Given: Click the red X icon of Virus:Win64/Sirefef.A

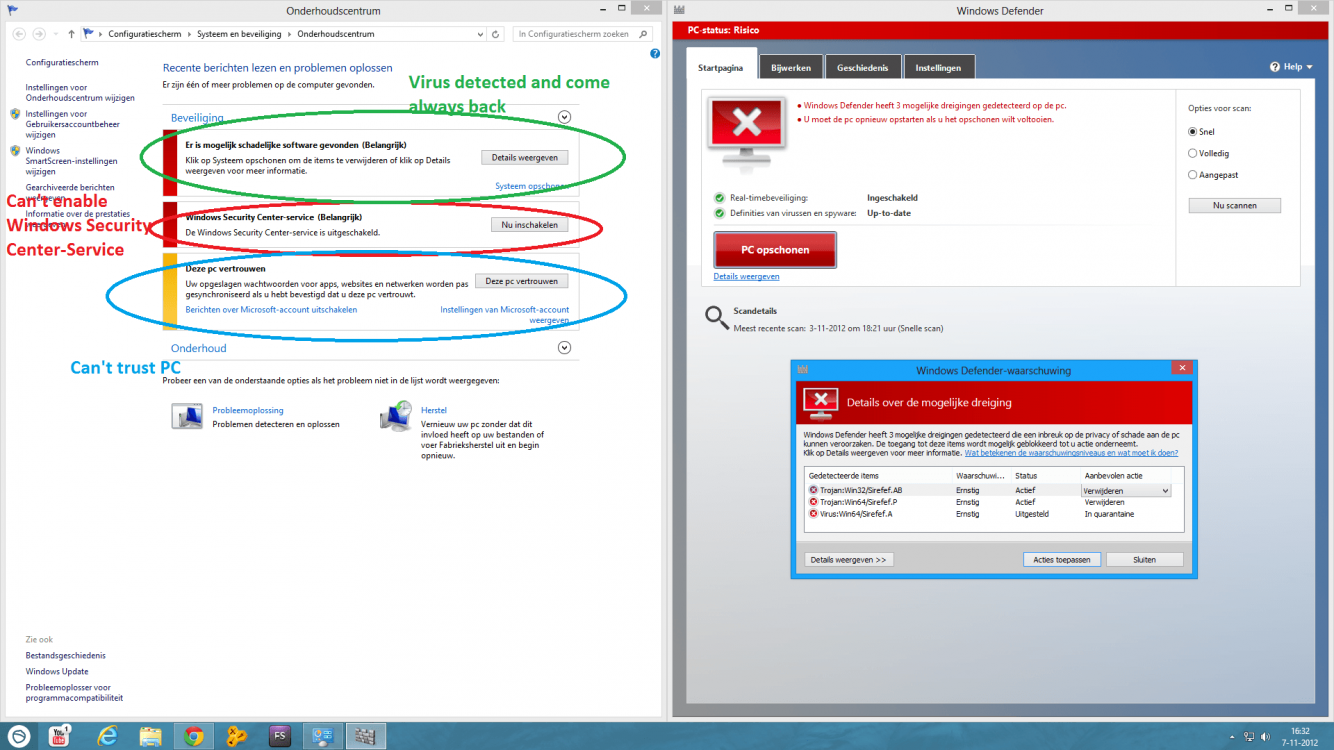Looking at the screenshot, I should [814, 514].
